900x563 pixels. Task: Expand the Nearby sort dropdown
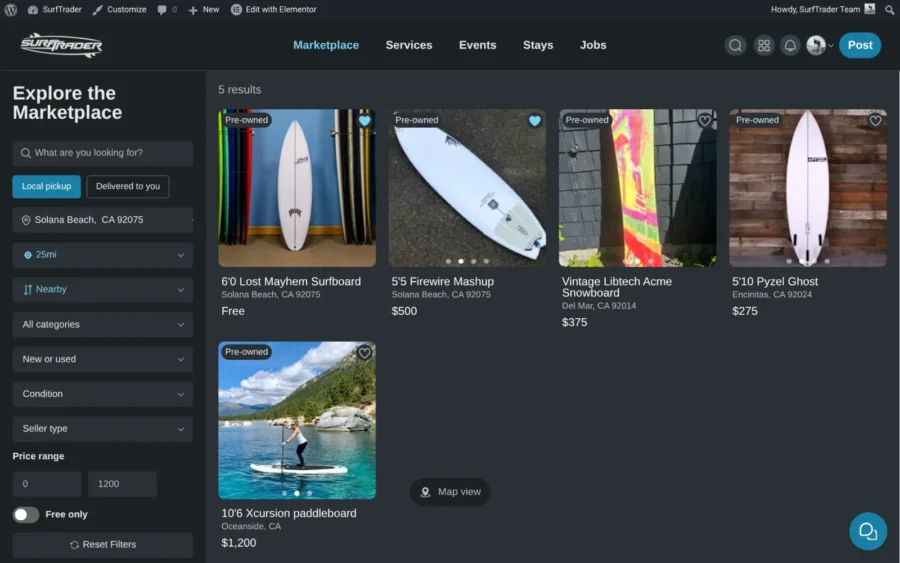pos(103,290)
